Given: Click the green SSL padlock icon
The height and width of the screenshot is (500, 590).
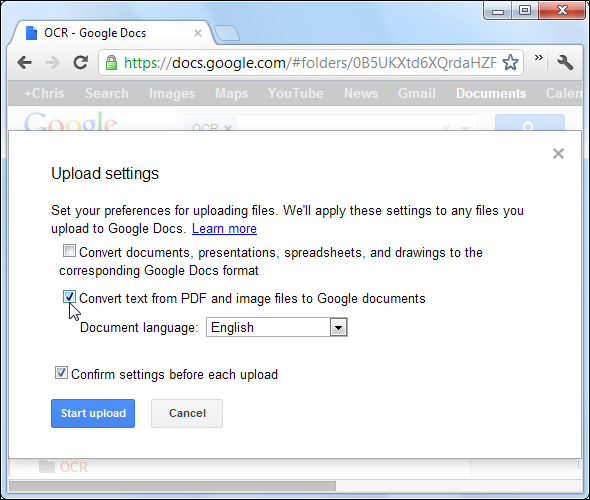Looking at the screenshot, I should click(111, 63).
